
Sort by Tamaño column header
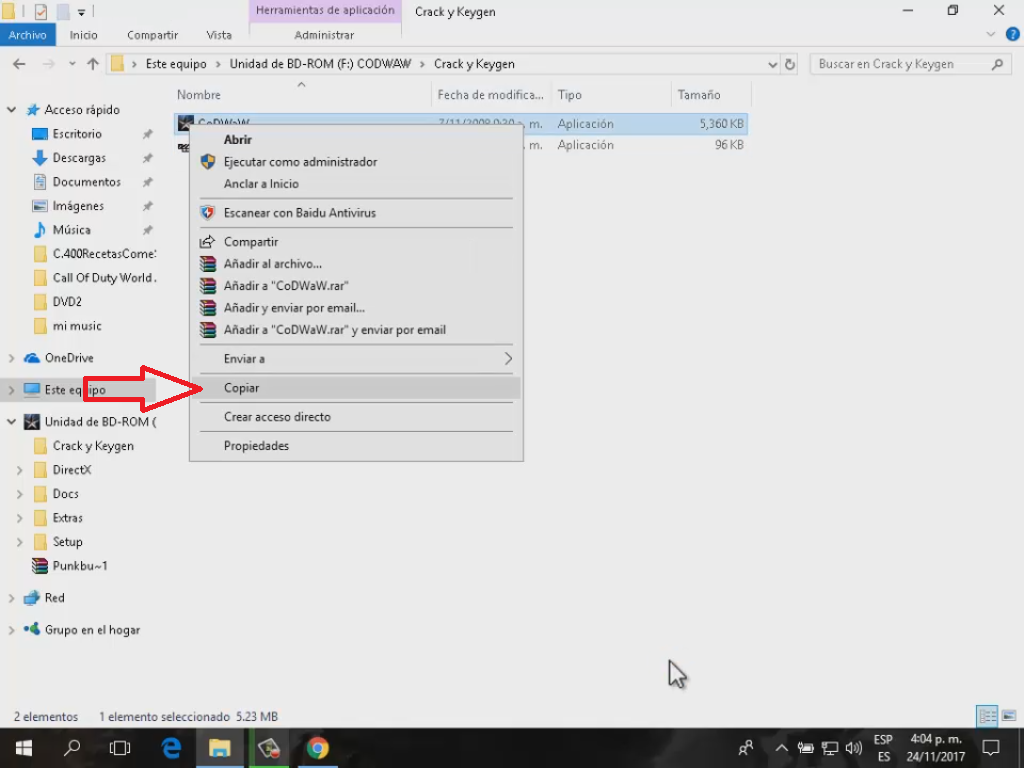point(699,95)
